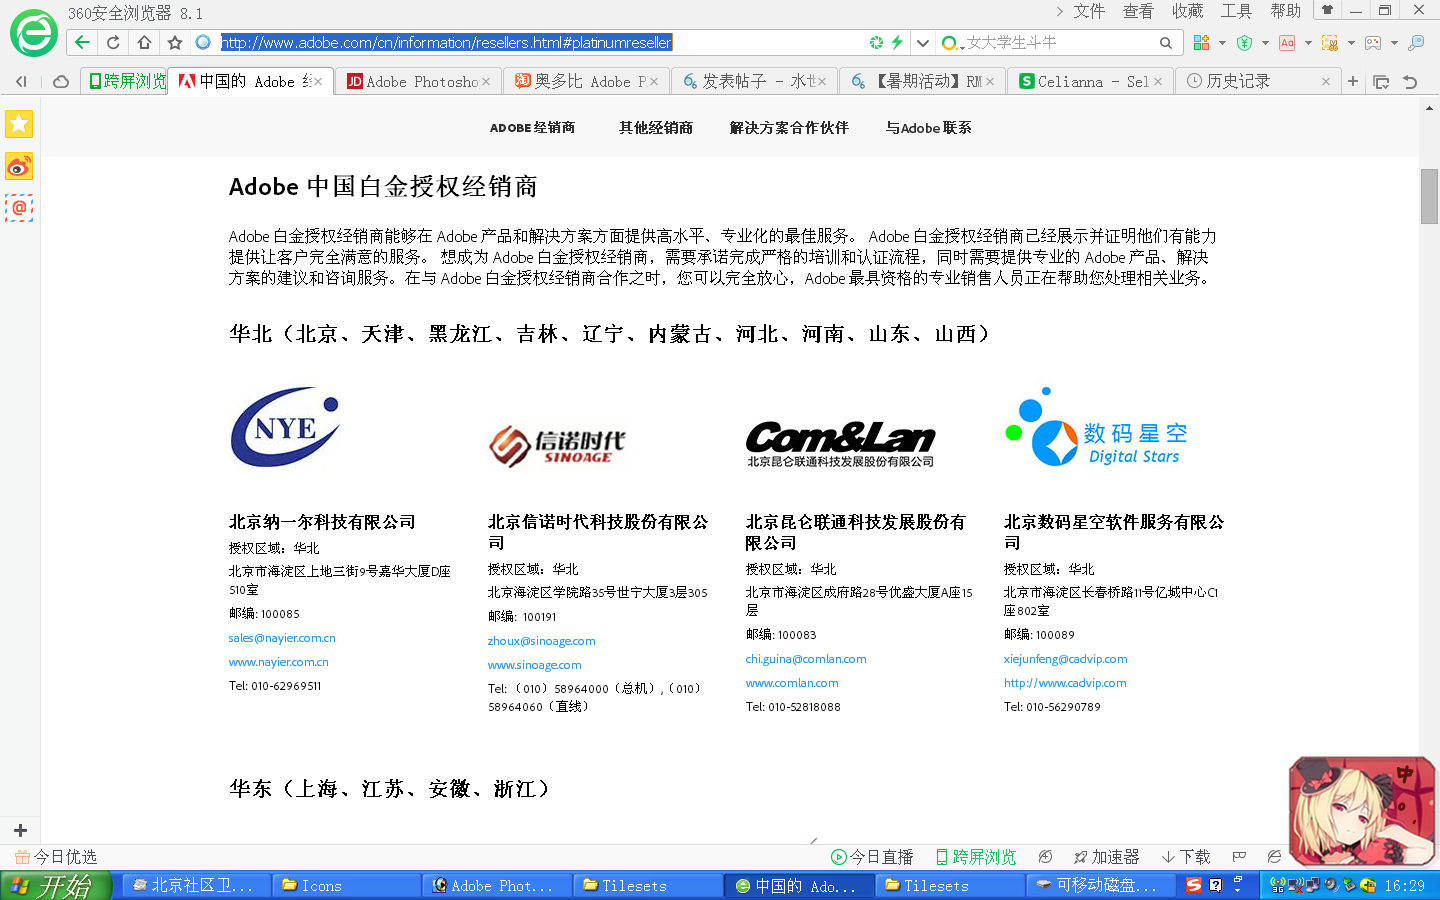Viewport: 1440px width, 900px height.
Task: Click the 跨屏浏览 button on tab bar
Action: (127, 81)
